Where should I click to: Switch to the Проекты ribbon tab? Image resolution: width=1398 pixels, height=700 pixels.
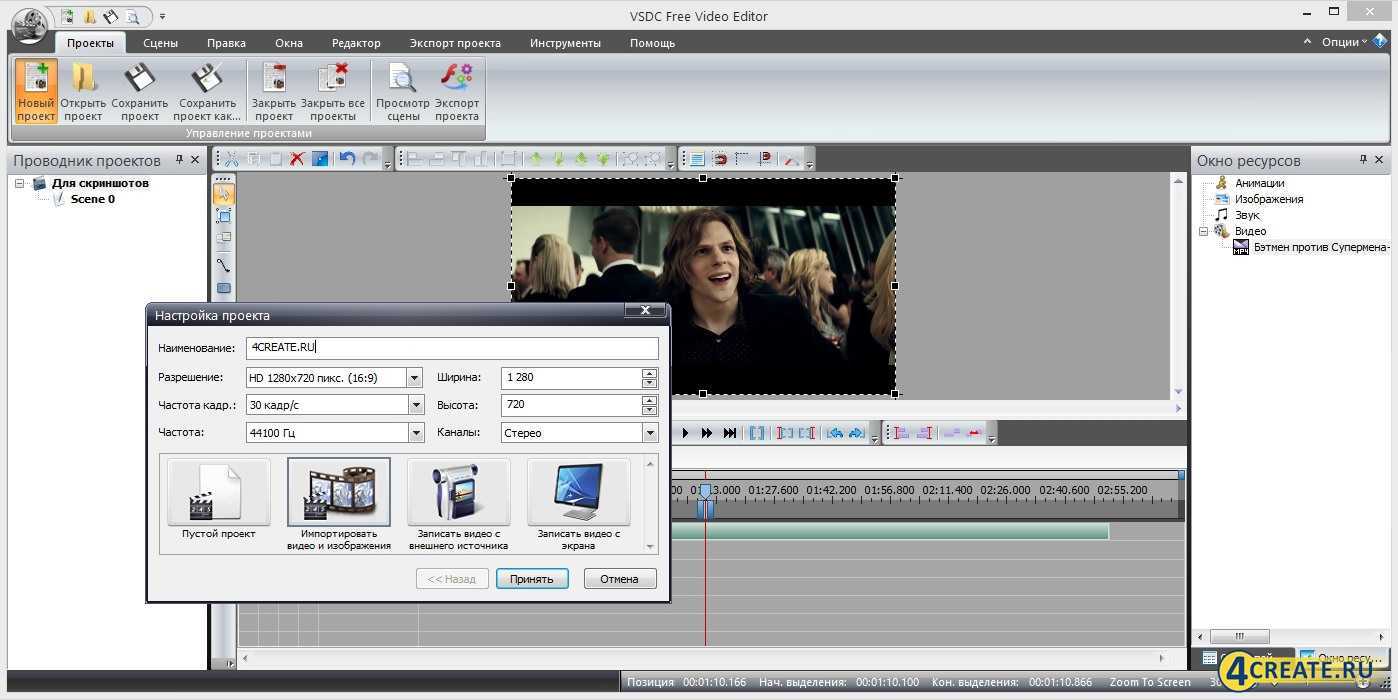pyautogui.click(x=90, y=43)
